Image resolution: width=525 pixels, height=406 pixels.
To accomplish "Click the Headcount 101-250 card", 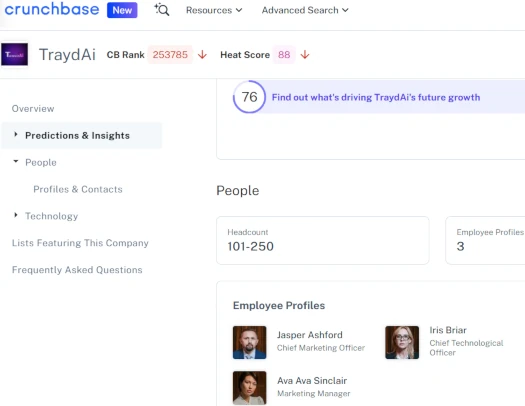I will click(323, 240).
